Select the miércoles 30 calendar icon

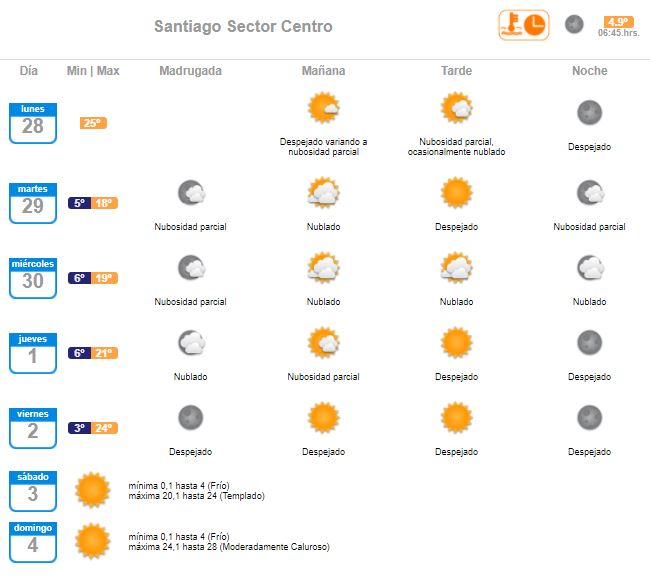click(33, 278)
